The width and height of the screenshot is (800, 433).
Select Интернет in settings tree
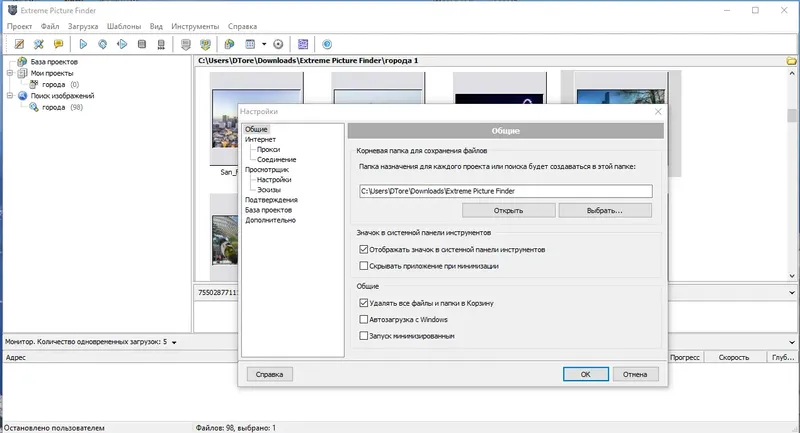coord(260,139)
